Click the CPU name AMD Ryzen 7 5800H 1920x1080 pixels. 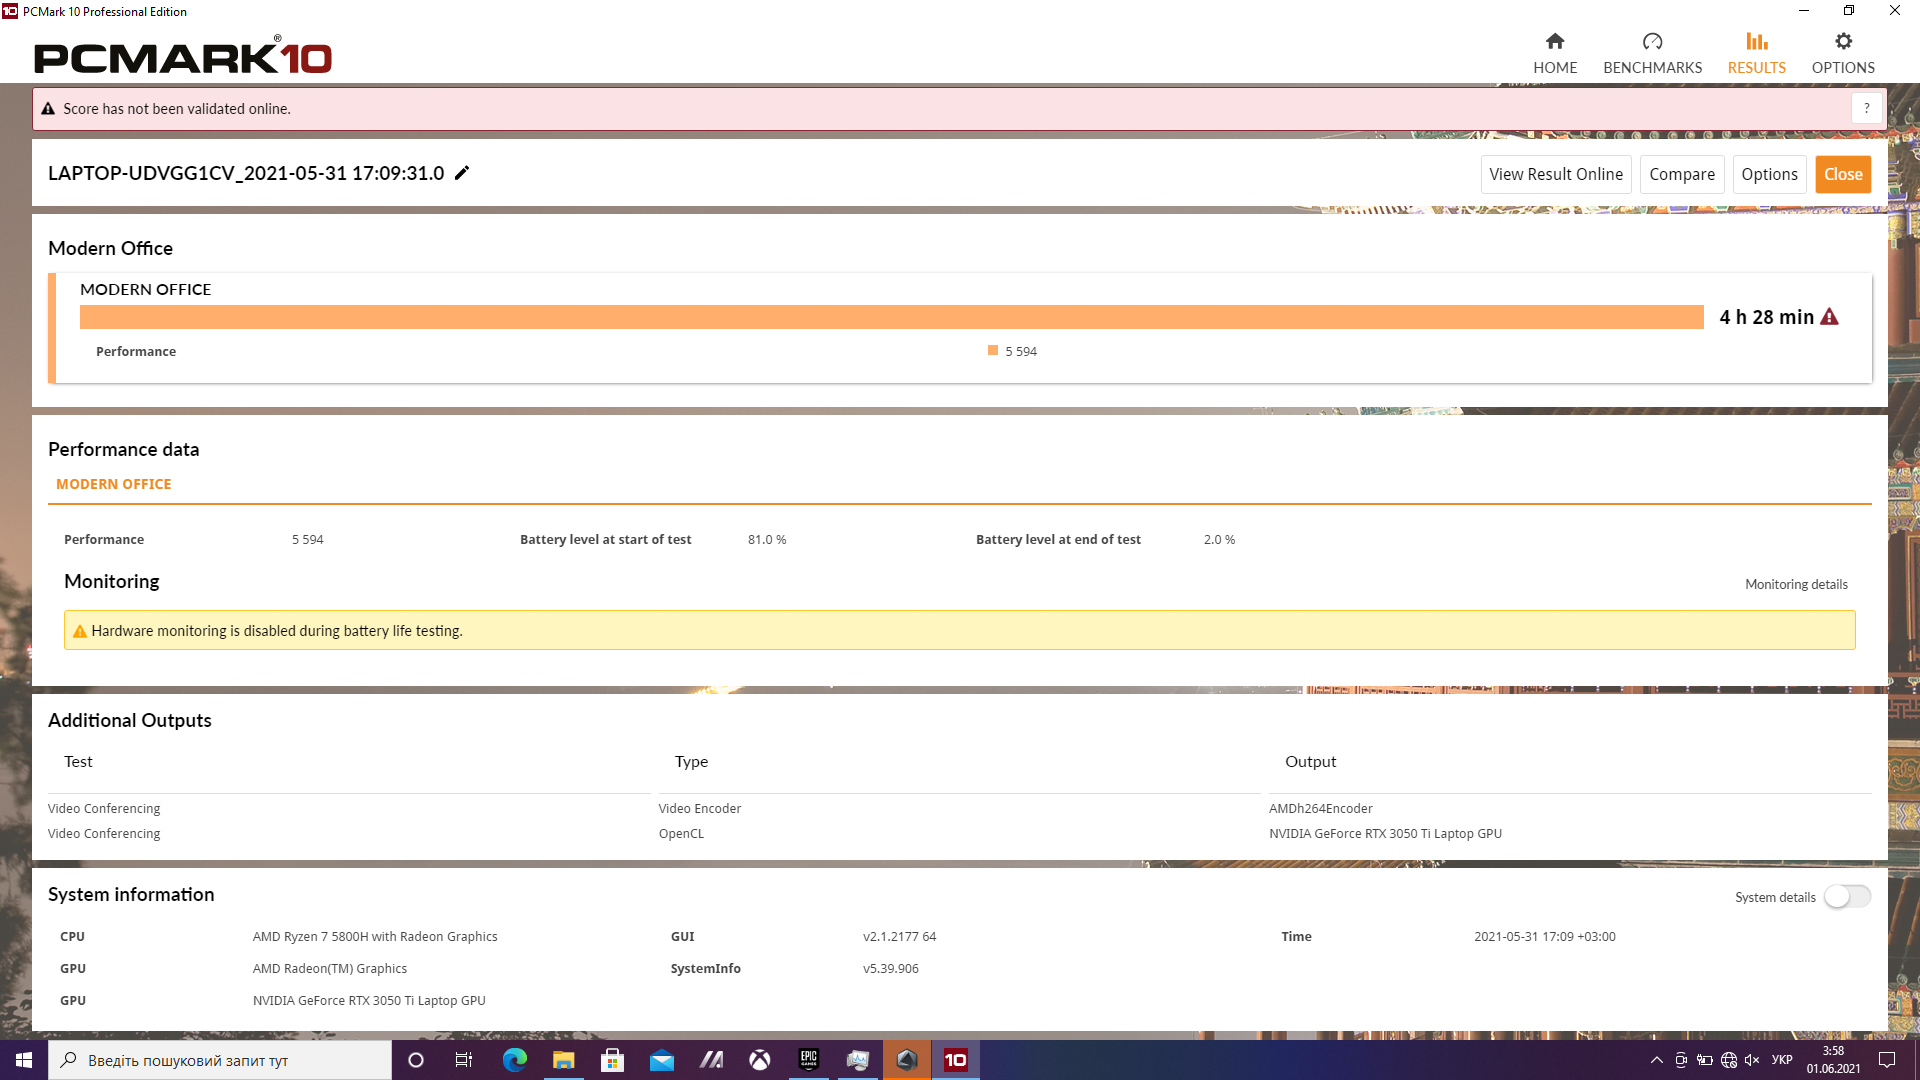tap(375, 936)
